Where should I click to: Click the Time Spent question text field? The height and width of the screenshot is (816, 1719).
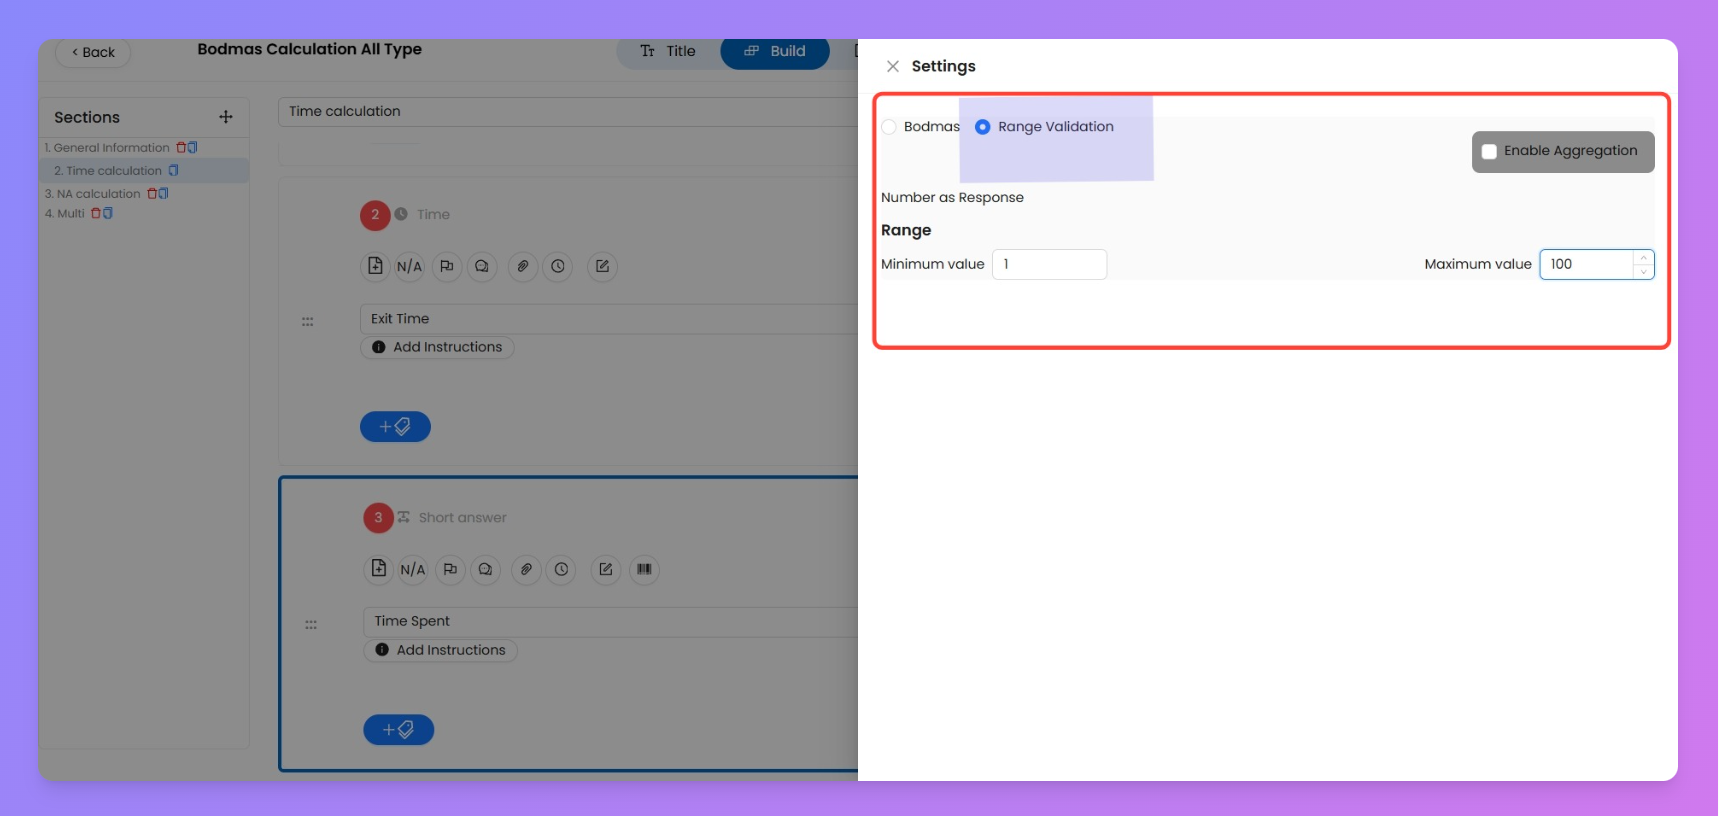(611, 622)
